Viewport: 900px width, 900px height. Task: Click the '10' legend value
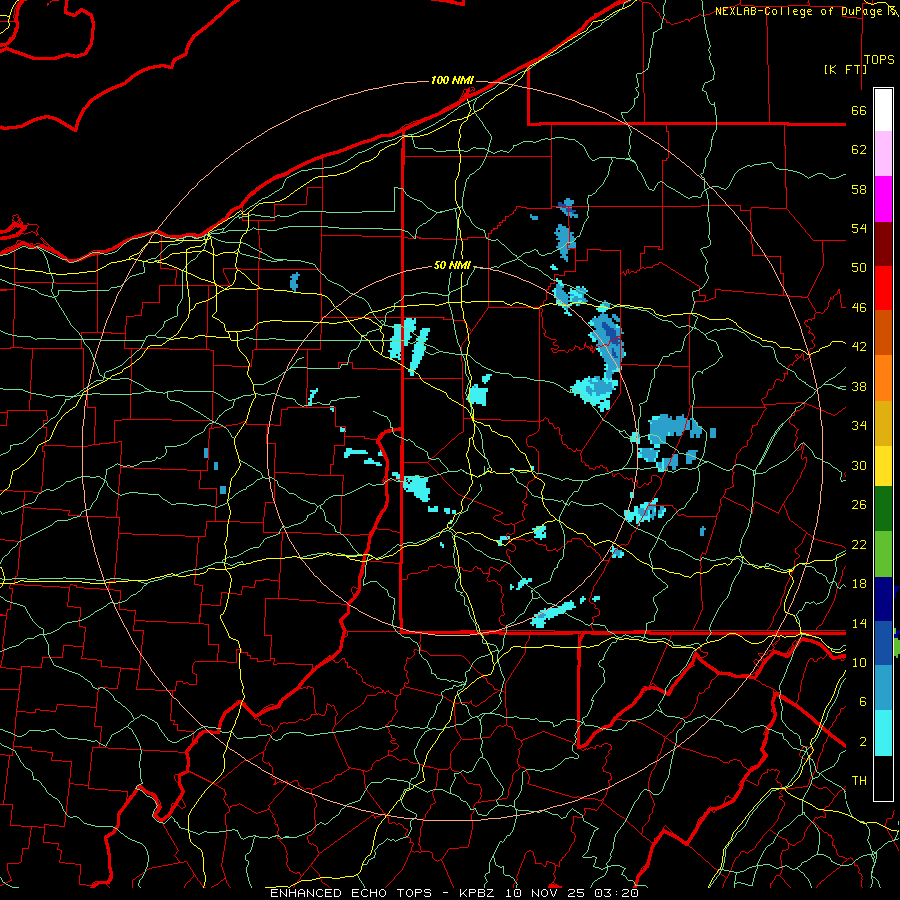point(859,662)
